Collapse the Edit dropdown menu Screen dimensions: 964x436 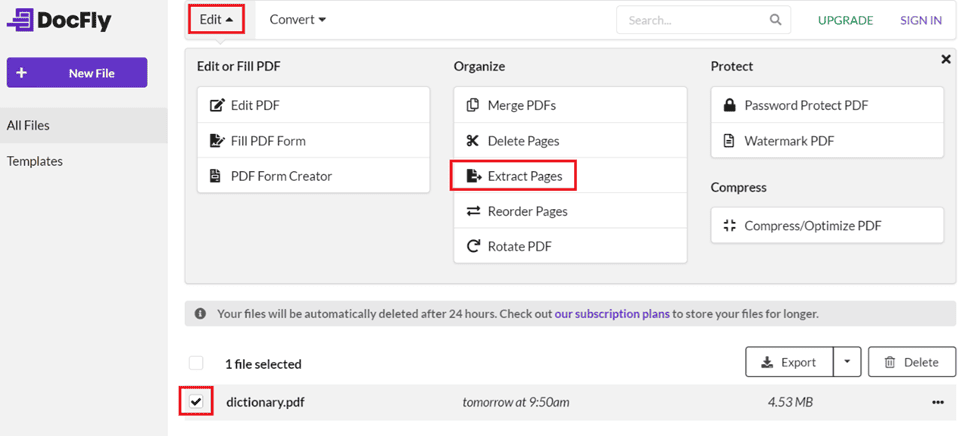pos(216,20)
